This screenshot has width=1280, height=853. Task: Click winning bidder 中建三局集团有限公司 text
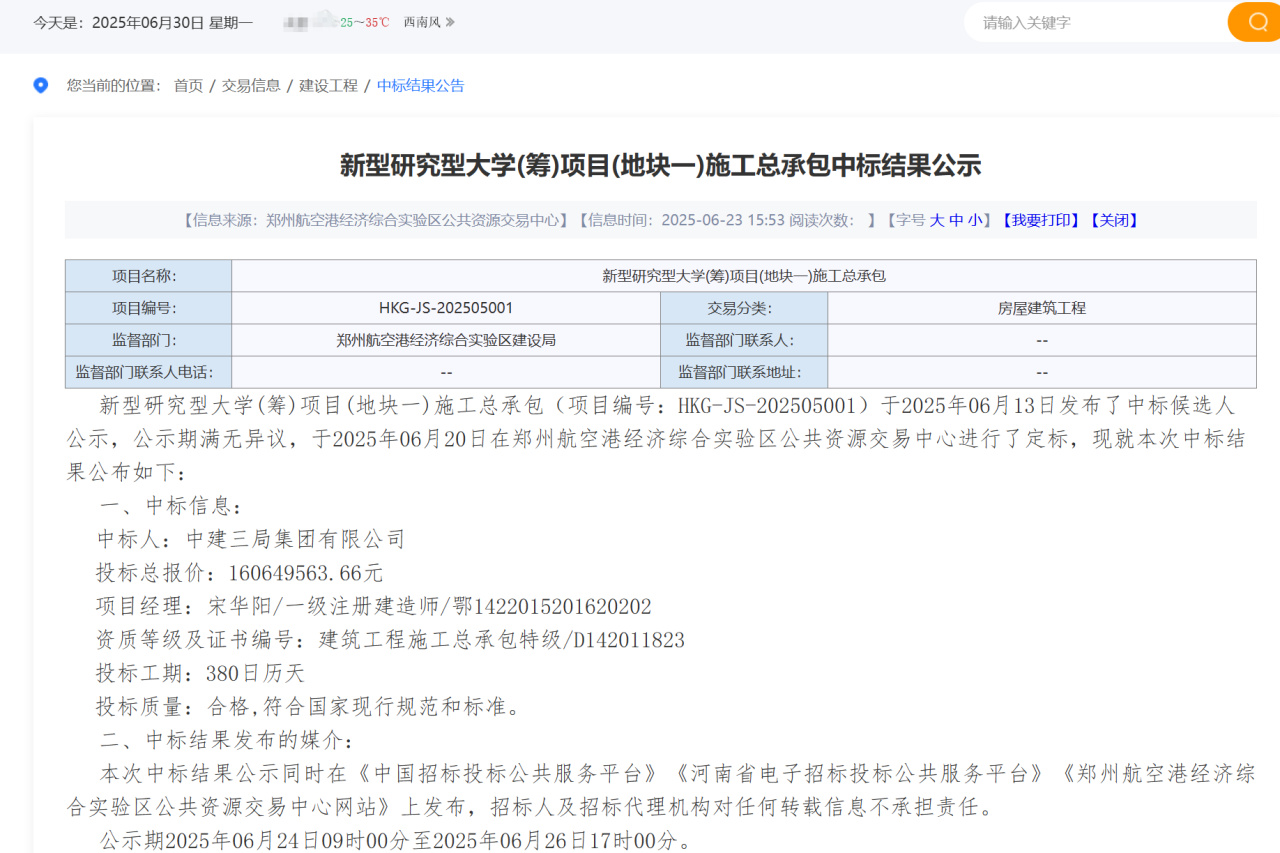tap(296, 540)
